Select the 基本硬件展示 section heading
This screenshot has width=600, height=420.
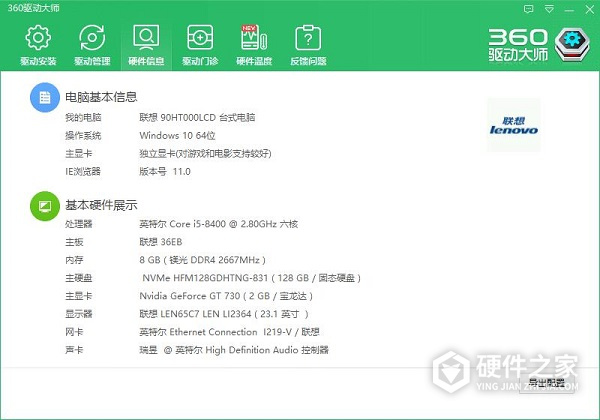(101, 205)
